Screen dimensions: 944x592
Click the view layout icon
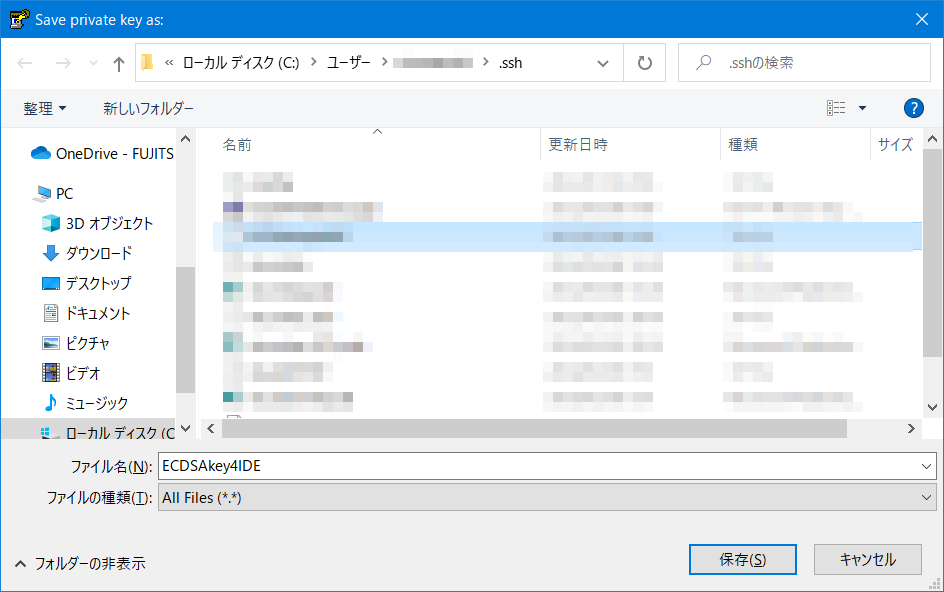pos(836,108)
